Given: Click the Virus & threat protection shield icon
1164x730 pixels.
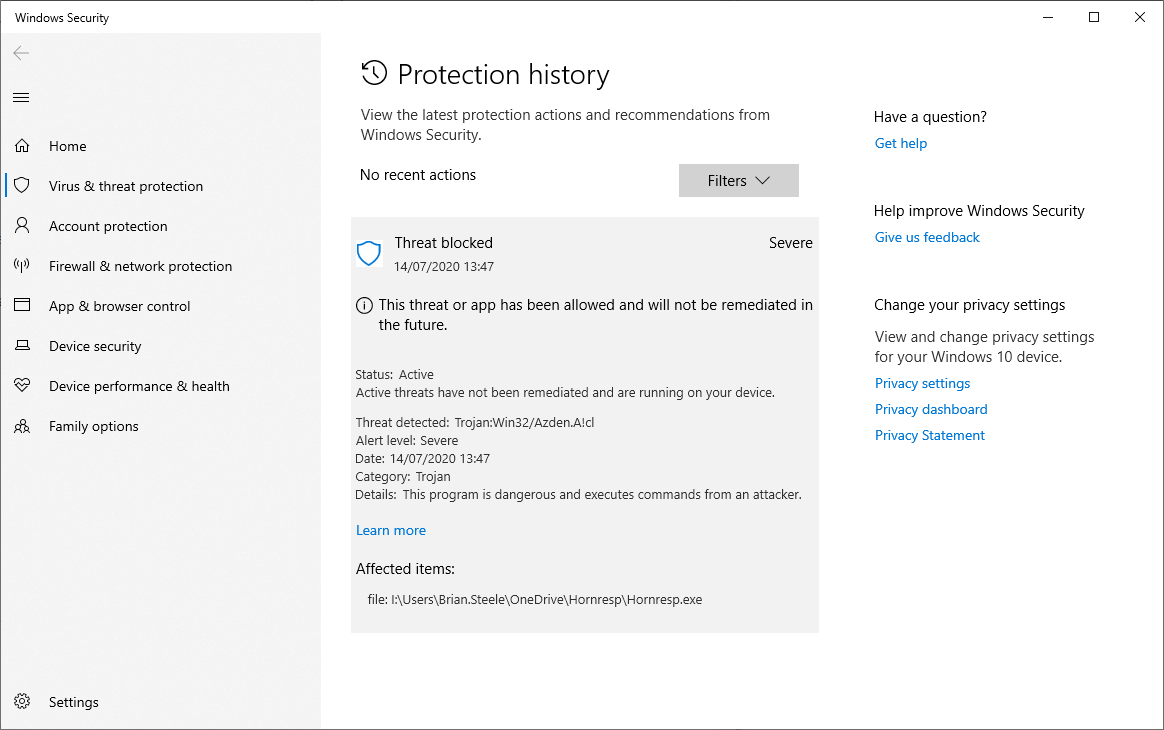Looking at the screenshot, I should click(x=22, y=185).
